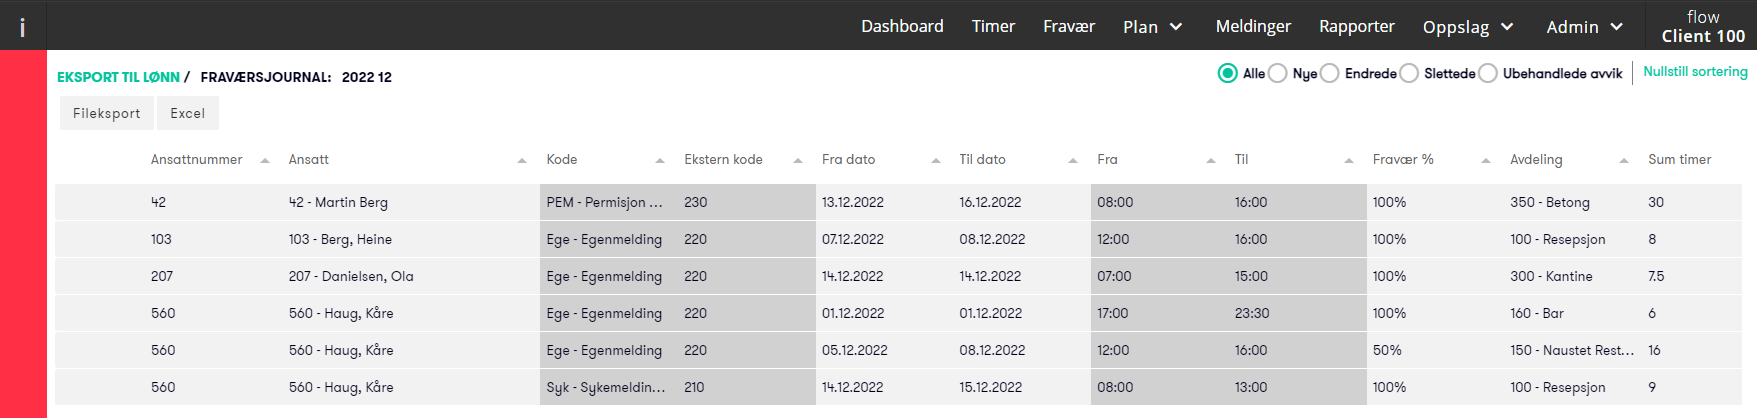Sort Fravær % column using arrow icon
Viewport: 1757px width, 418px height.
(1486, 160)
